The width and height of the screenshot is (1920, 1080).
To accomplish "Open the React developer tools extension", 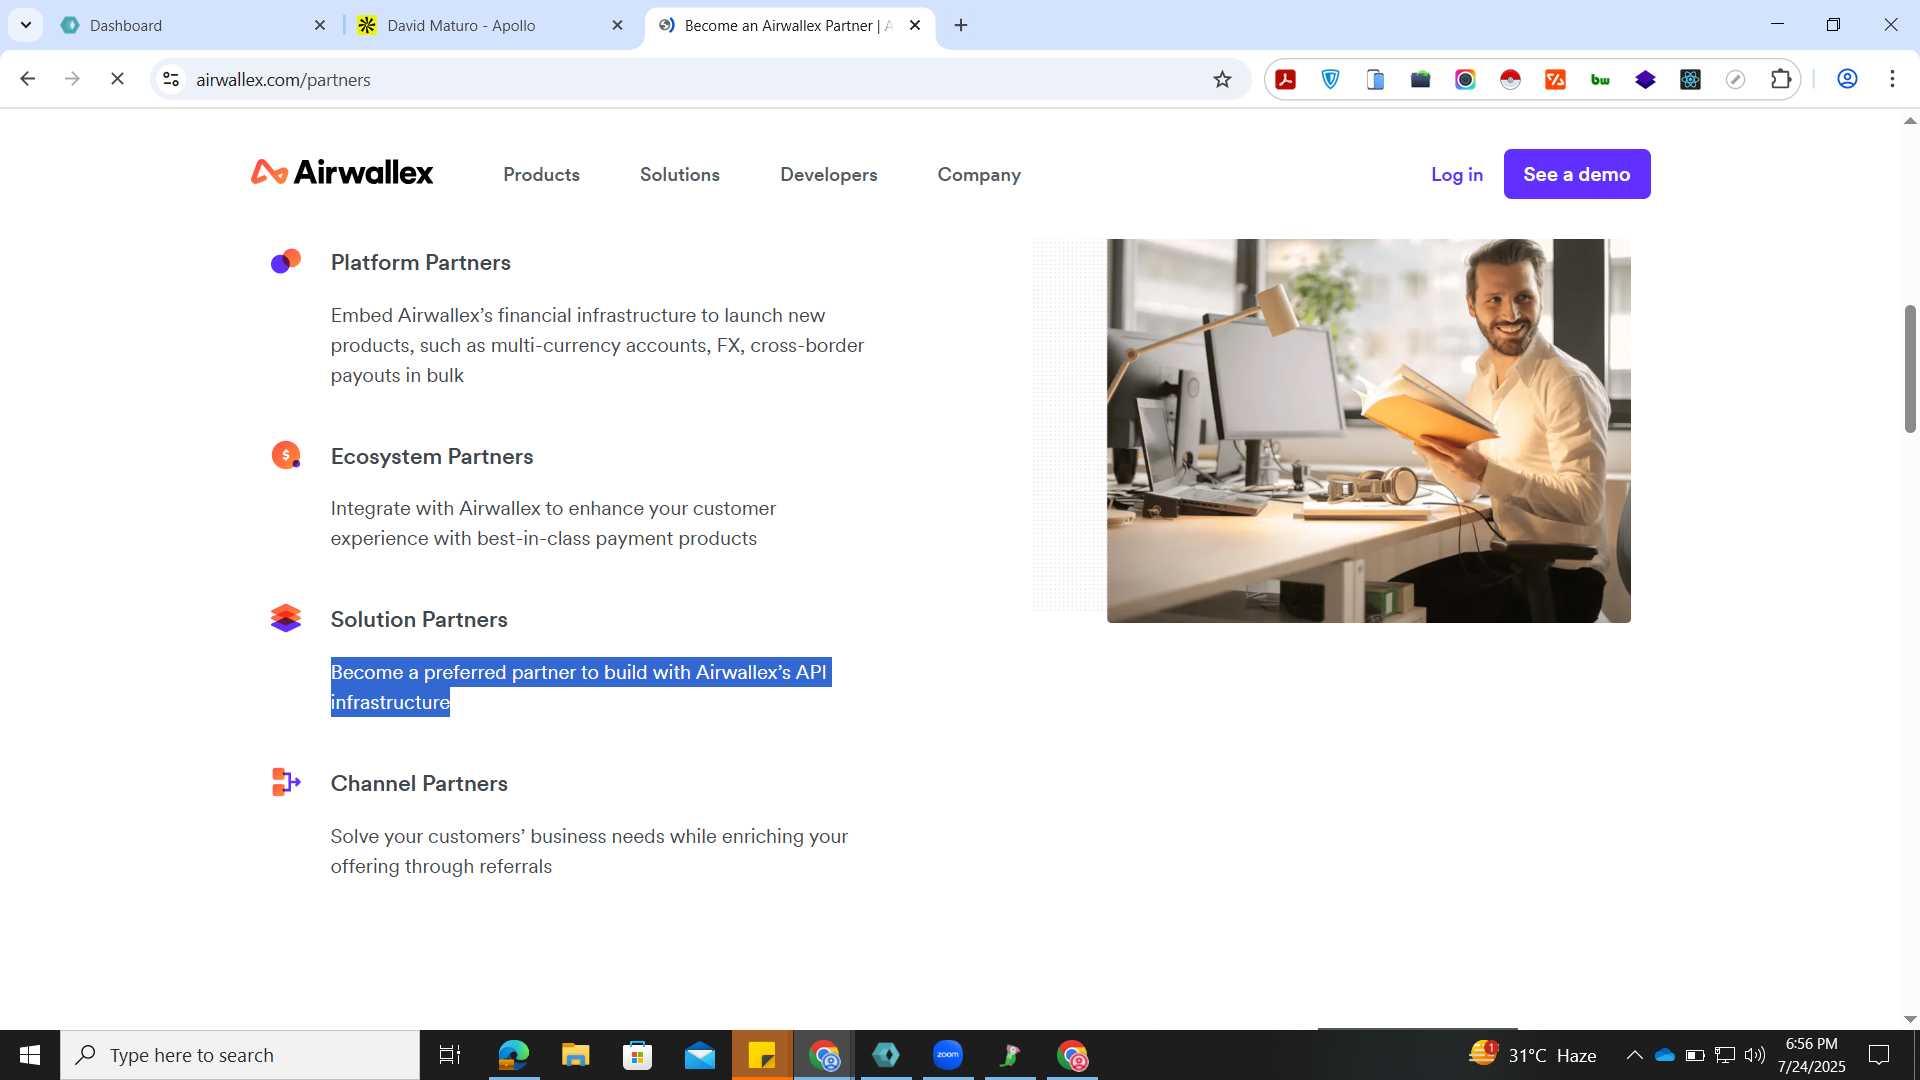I will coord(1691,79).
